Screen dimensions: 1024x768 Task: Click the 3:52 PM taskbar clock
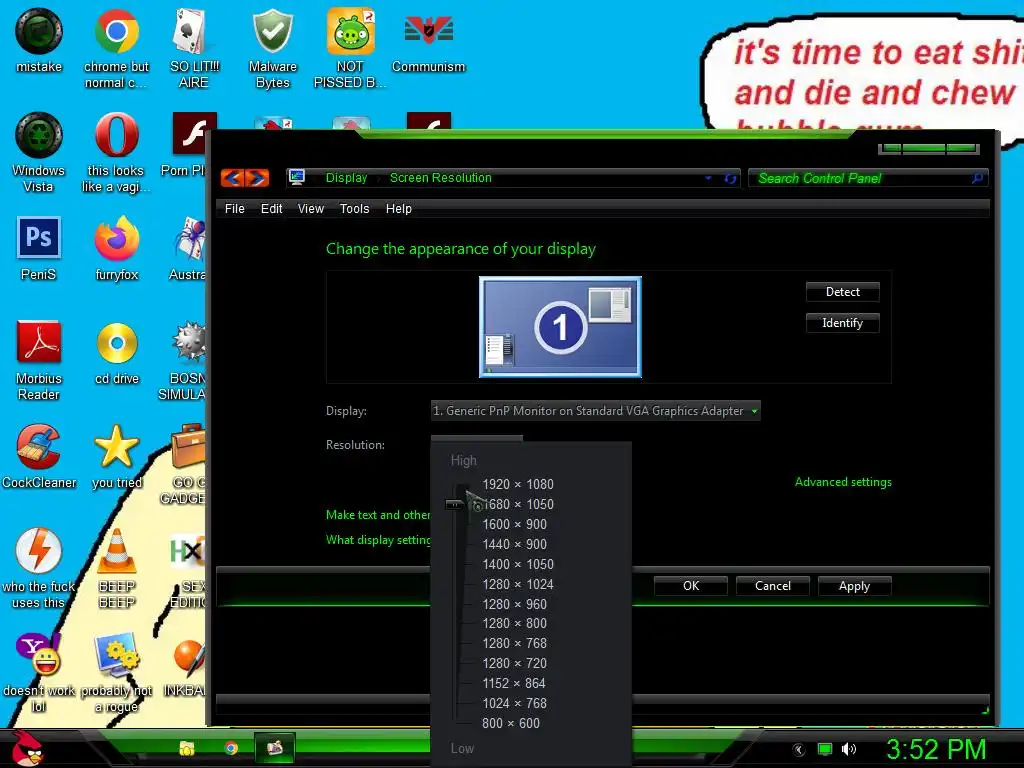(936, 749)
